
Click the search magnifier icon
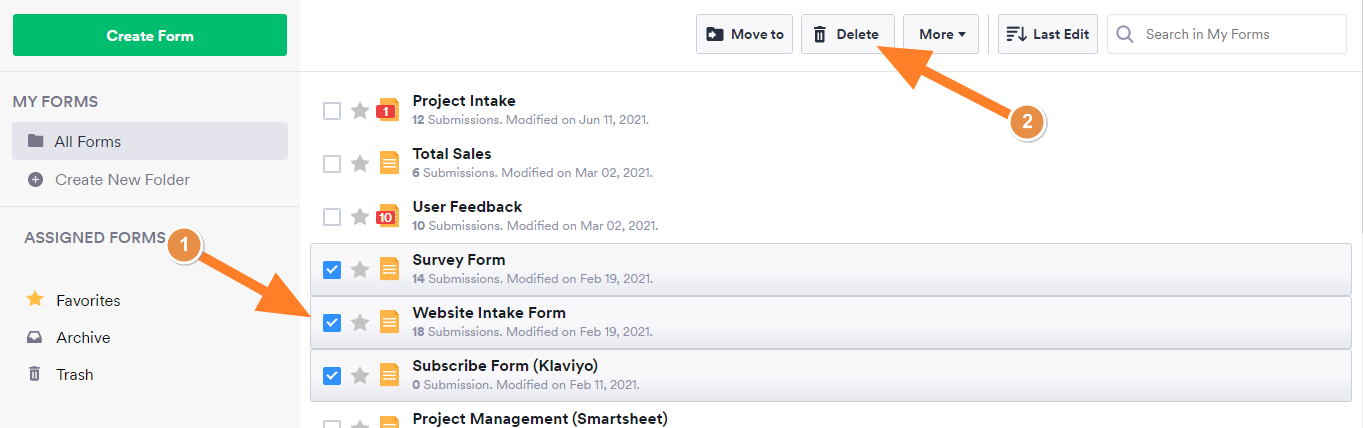coord(1125,34)
